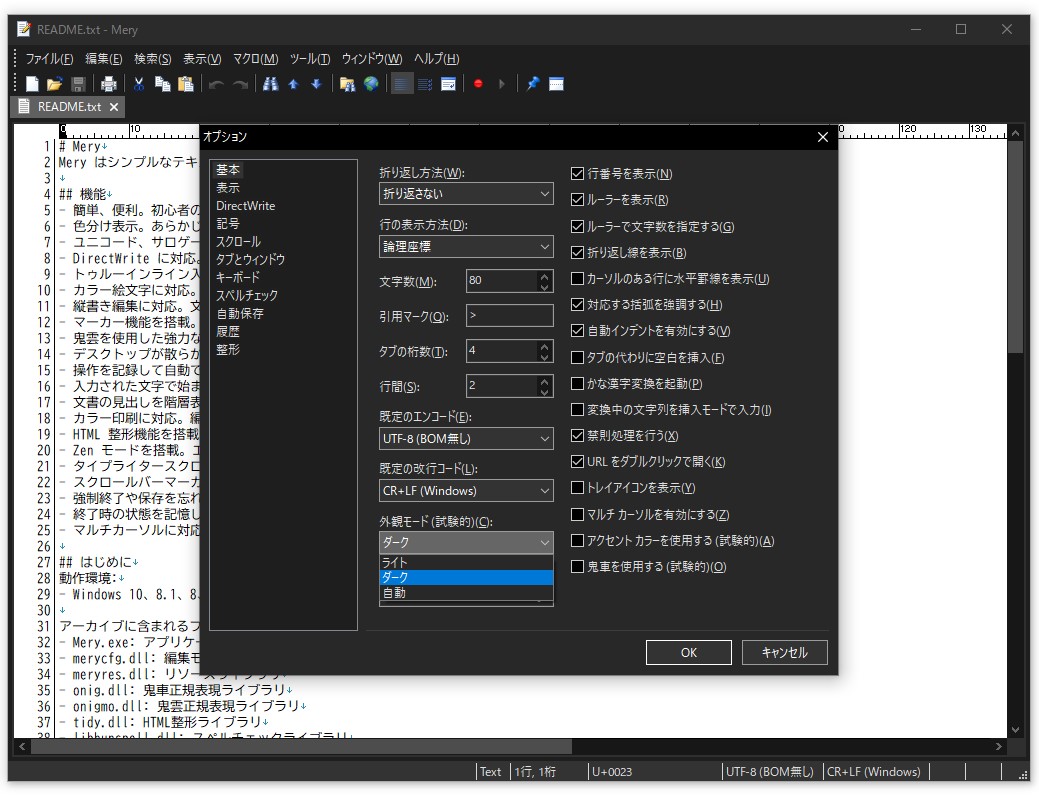Open the マクロ(M) menu
1039x796 pixels.
(255, 59)
